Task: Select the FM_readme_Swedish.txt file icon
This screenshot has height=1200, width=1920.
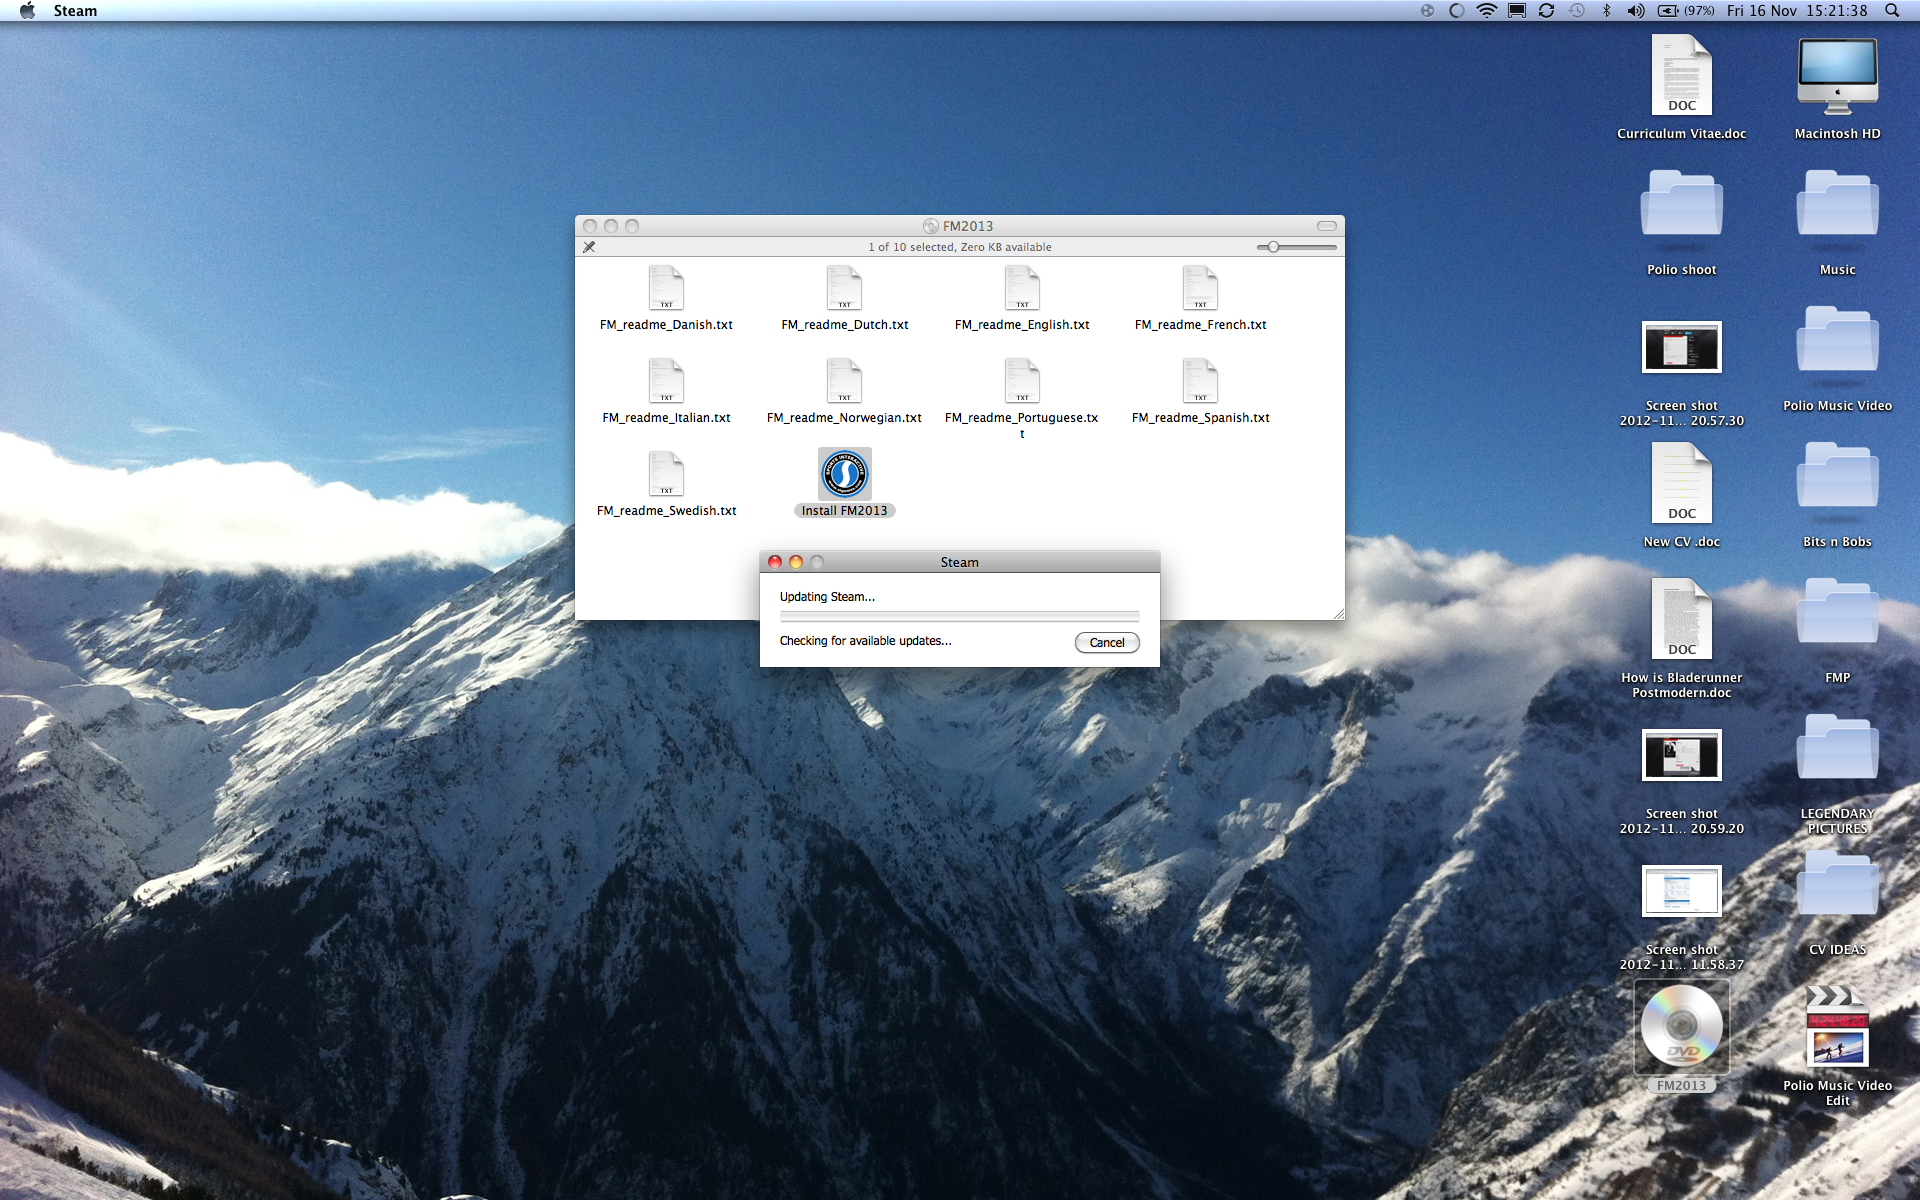Action: point(666,474)
